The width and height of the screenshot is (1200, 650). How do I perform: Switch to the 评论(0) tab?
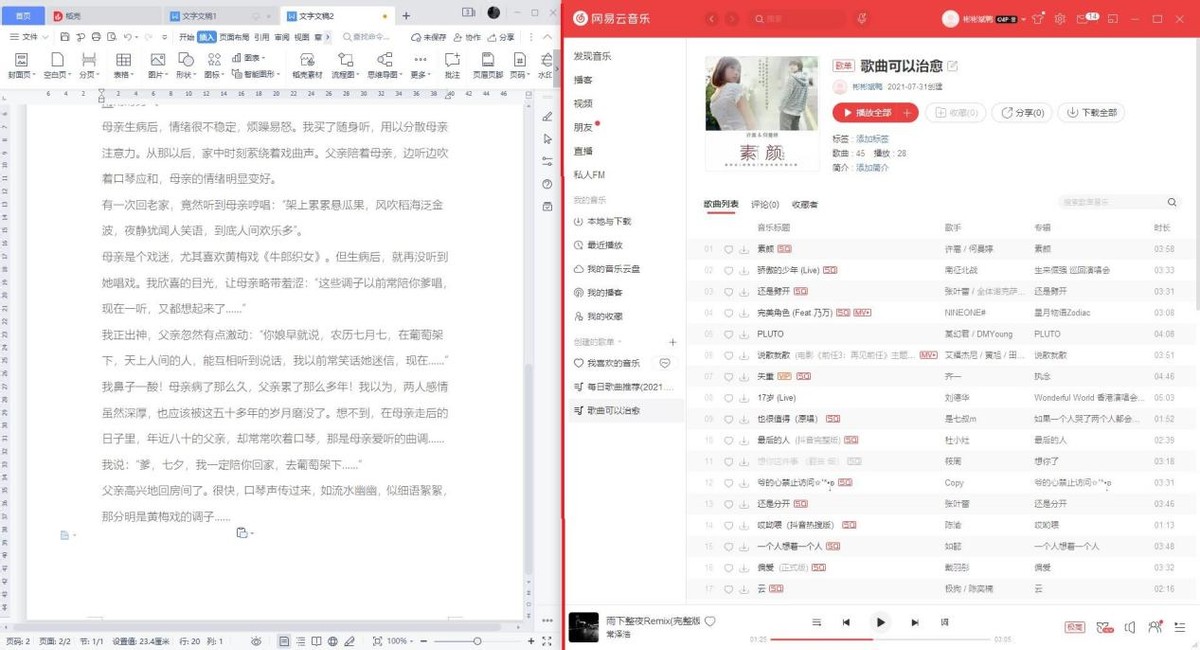765,205
